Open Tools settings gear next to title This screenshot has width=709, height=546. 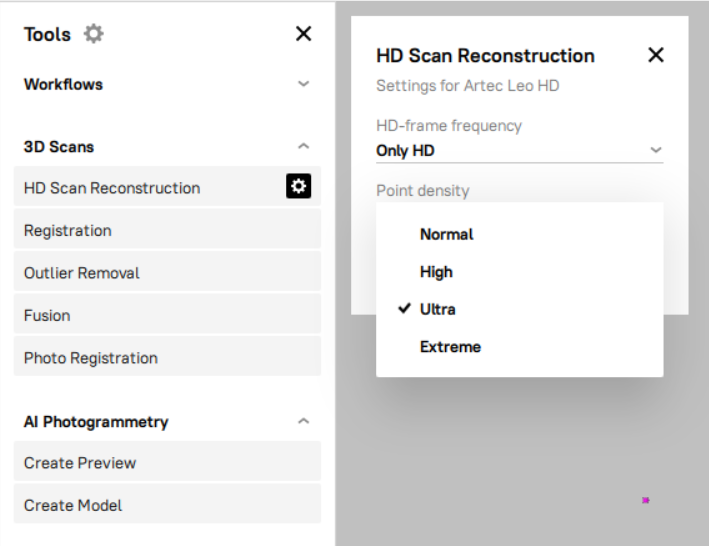[94, 34]
